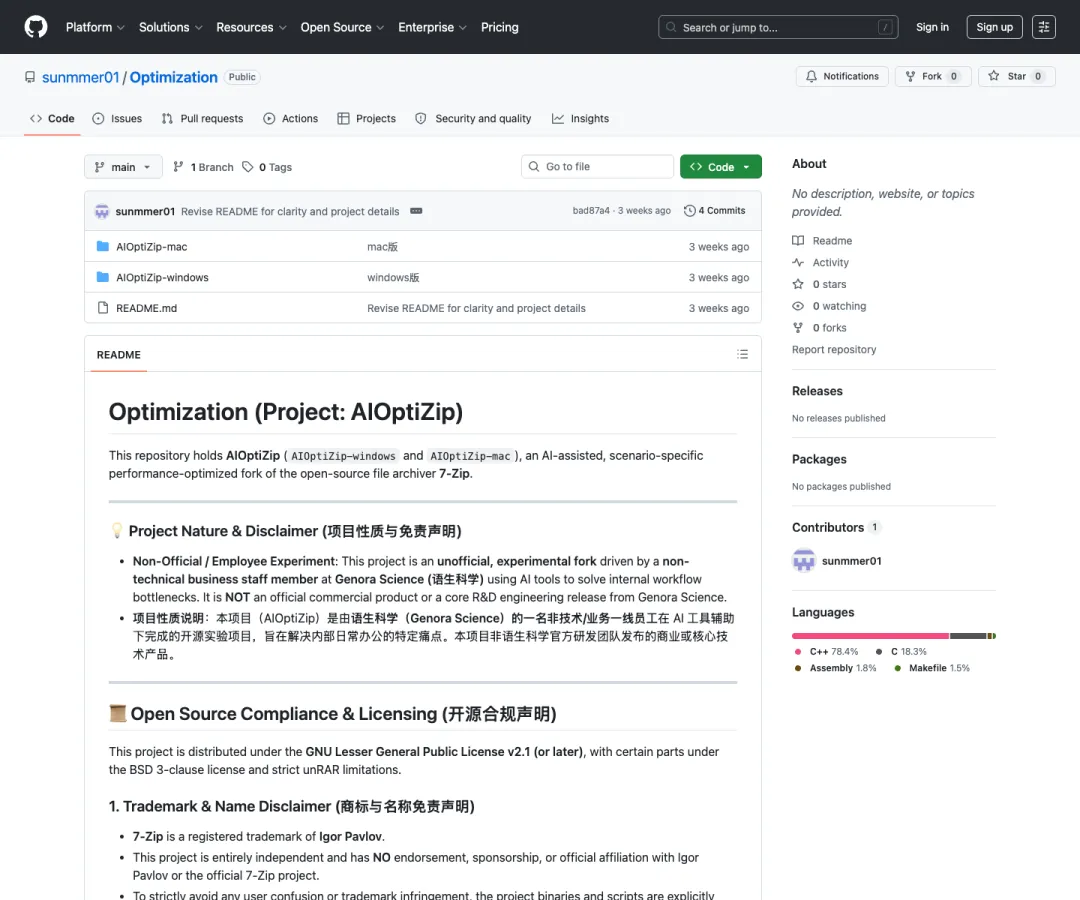Click the Sign up button
1080x900 pixels.
pos(994,27)
